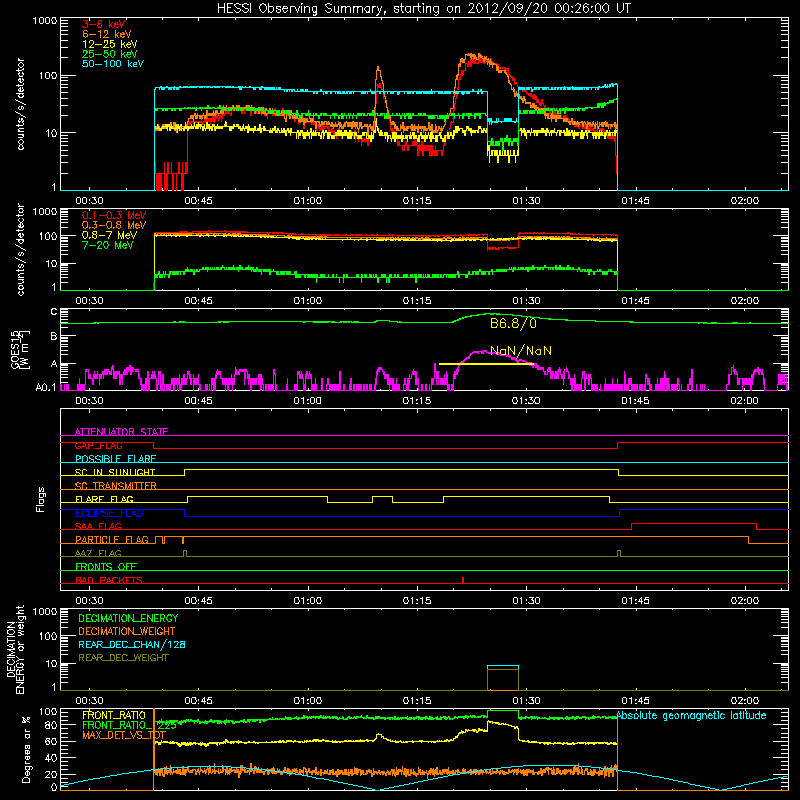
Task: Click the SC_TRANSMITTER flag label
Action: (x=116, y=486)
